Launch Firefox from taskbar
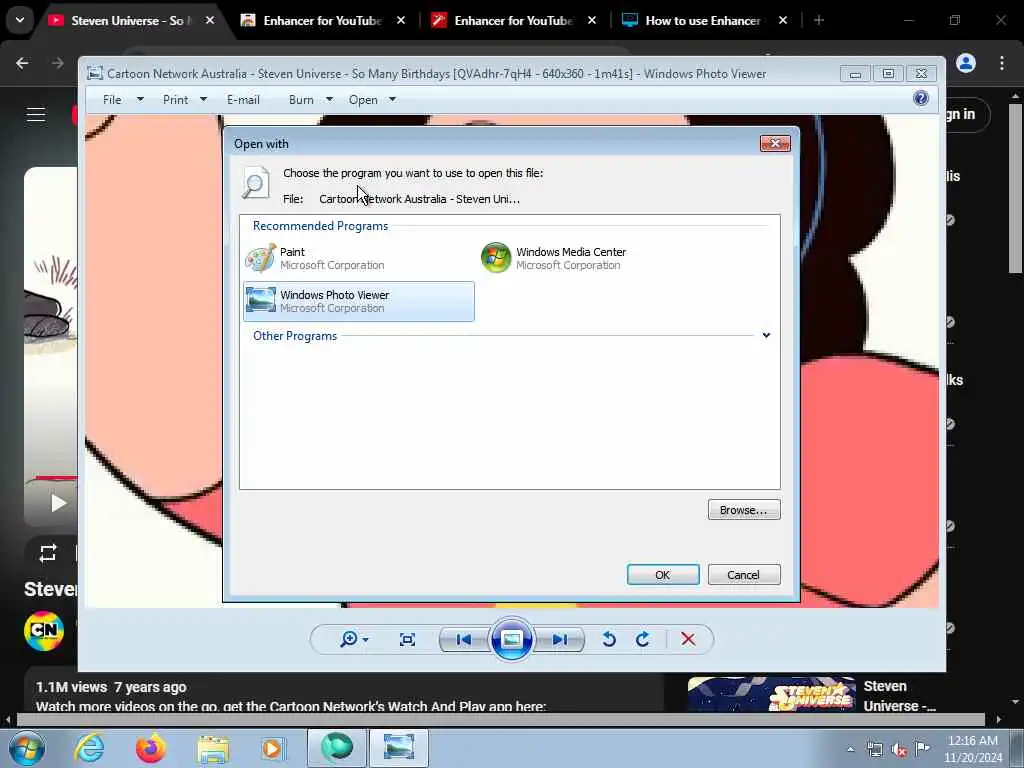 click(x=150, y=748)
